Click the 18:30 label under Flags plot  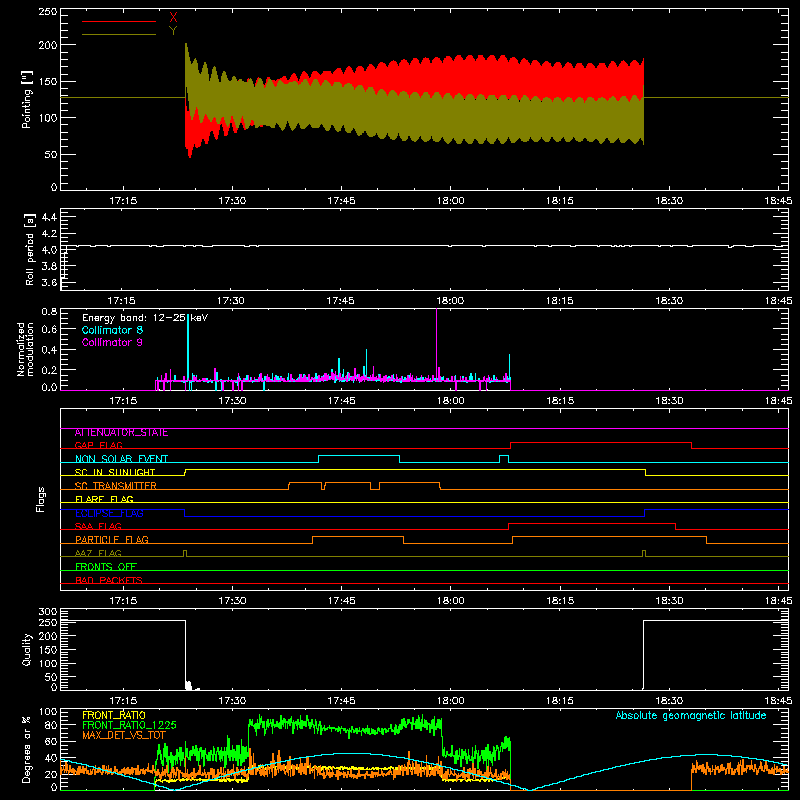tap(669, 601)
